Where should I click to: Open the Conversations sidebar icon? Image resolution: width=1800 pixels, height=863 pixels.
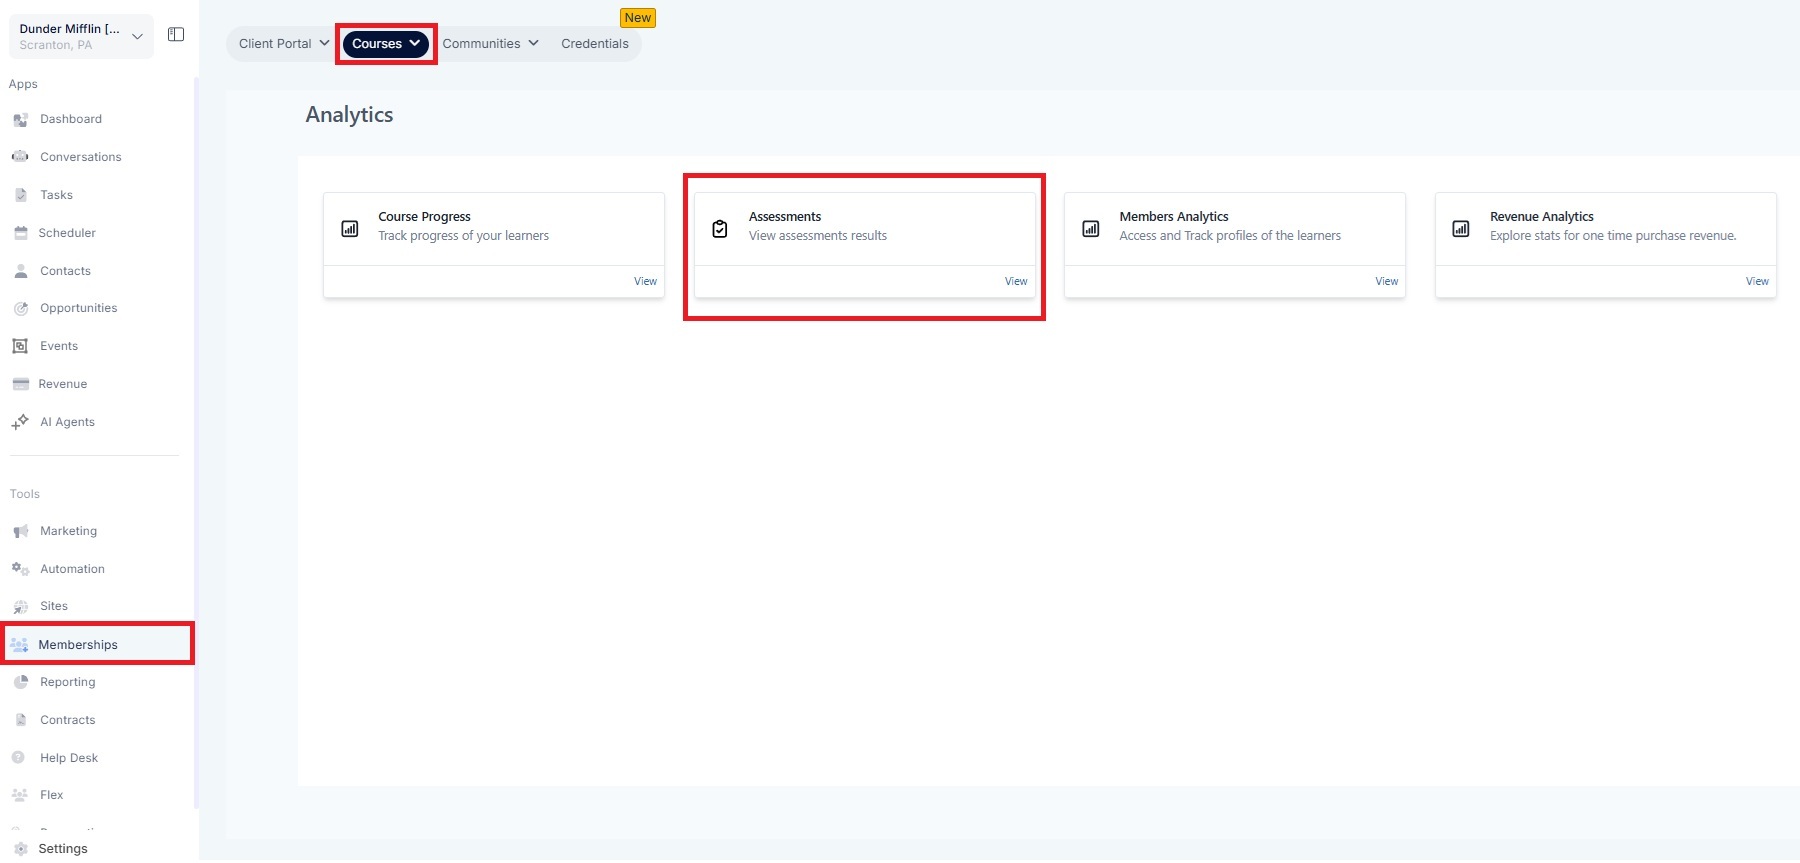[x=20, y=157]
